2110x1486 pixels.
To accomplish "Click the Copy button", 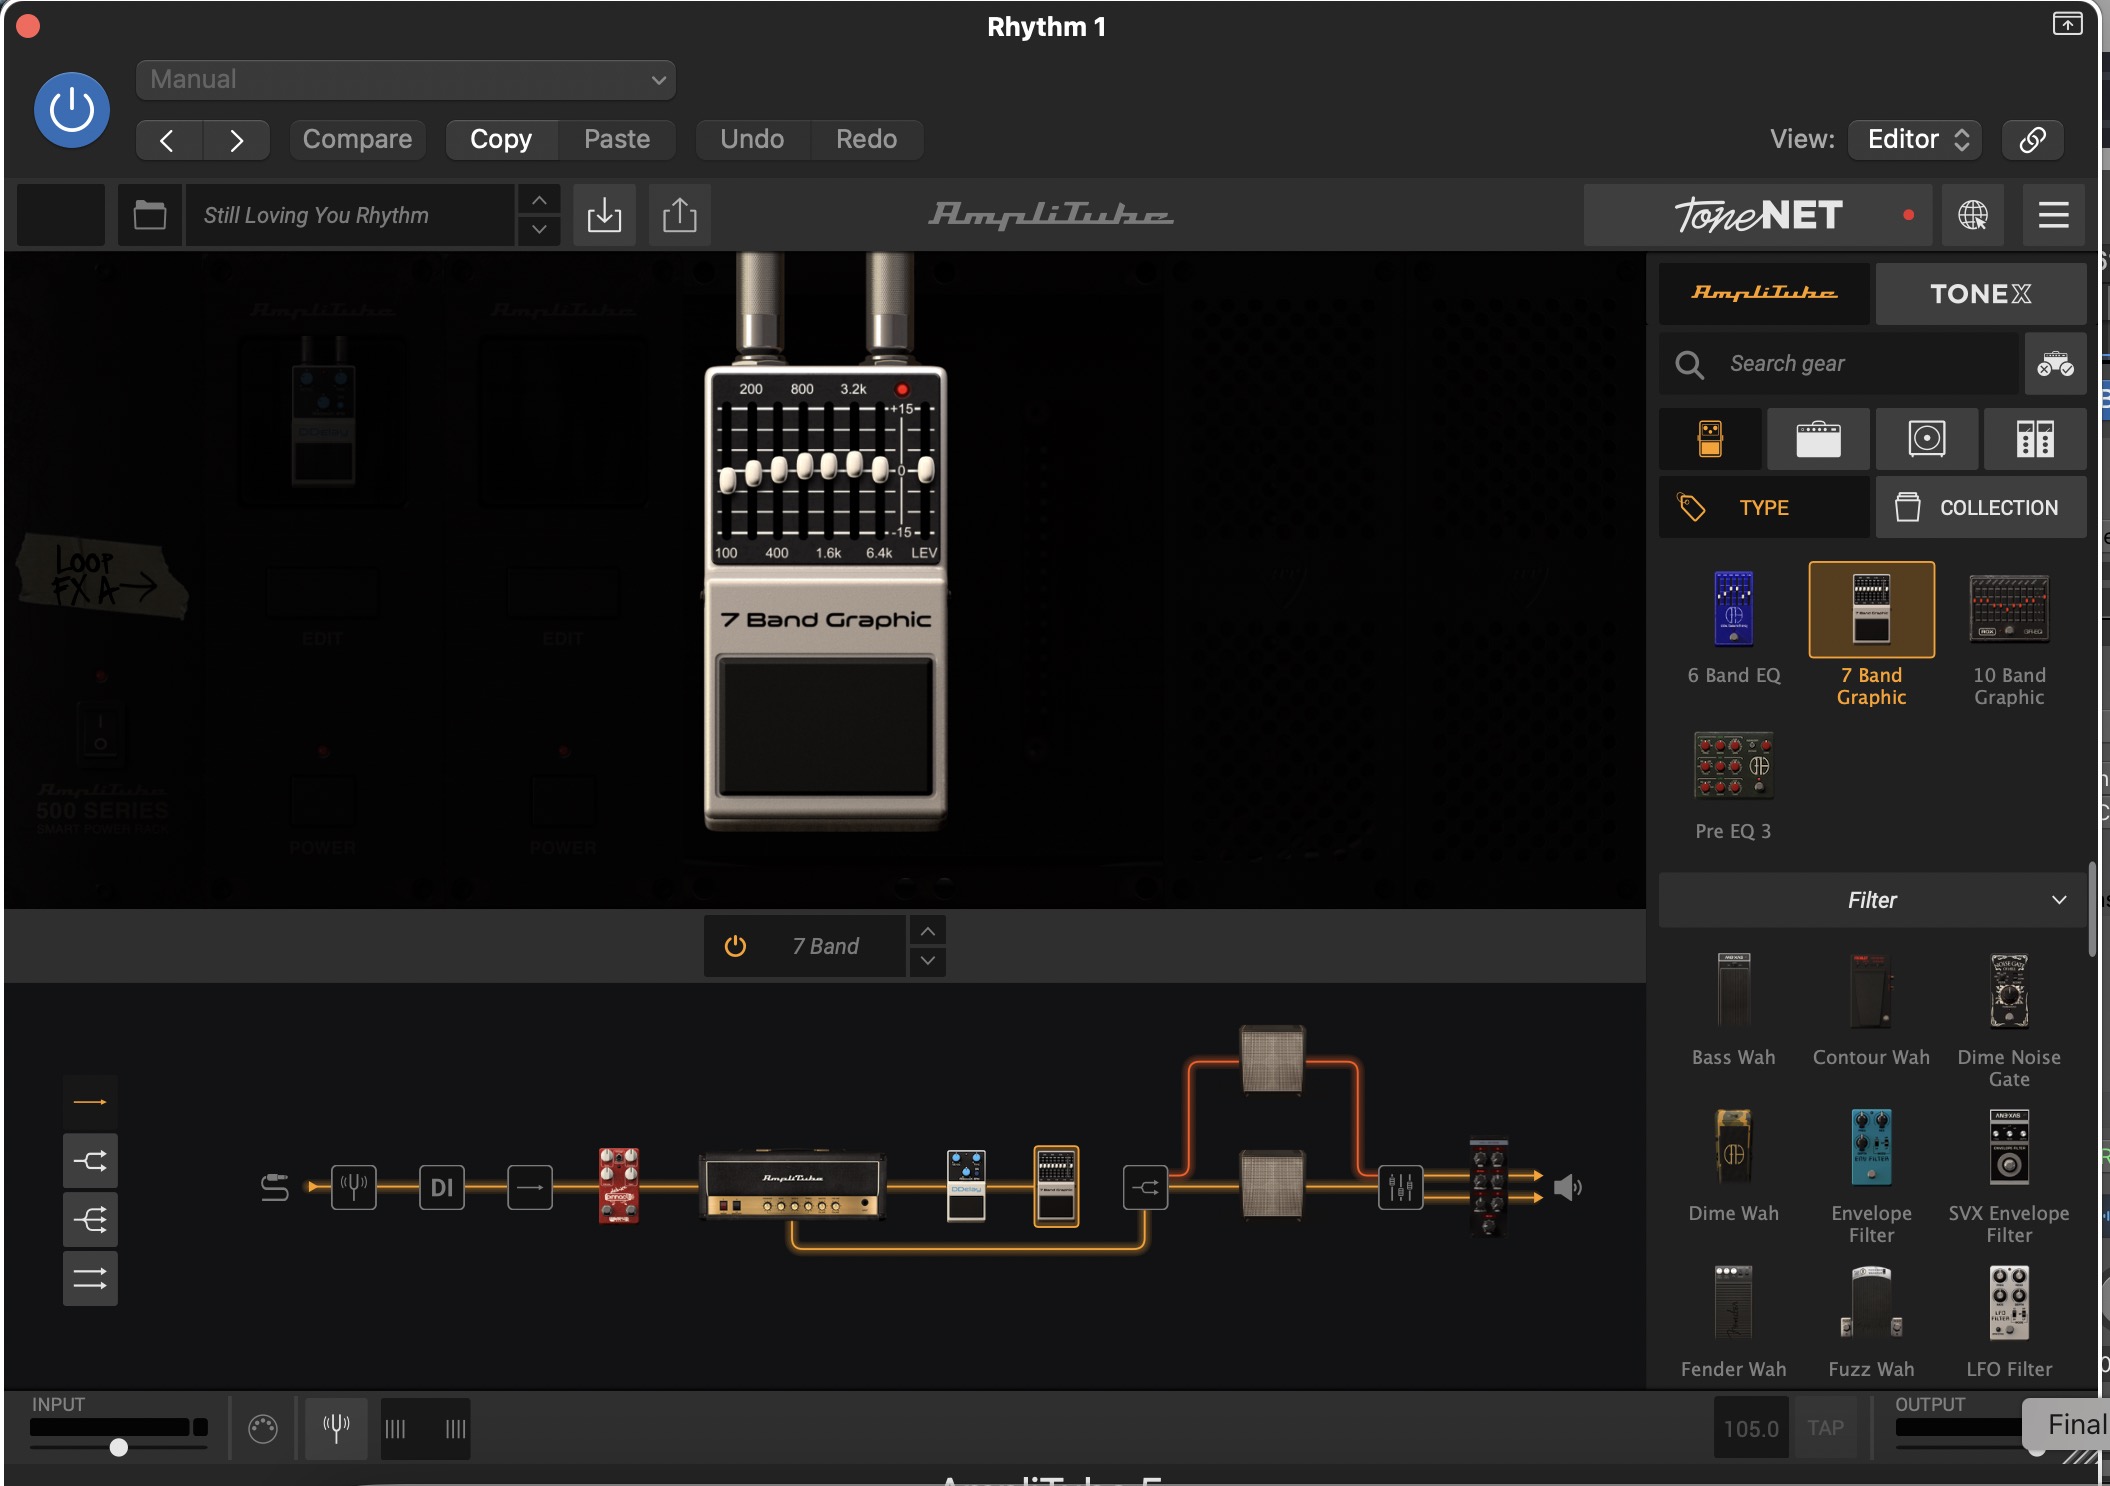I will 501,140.
